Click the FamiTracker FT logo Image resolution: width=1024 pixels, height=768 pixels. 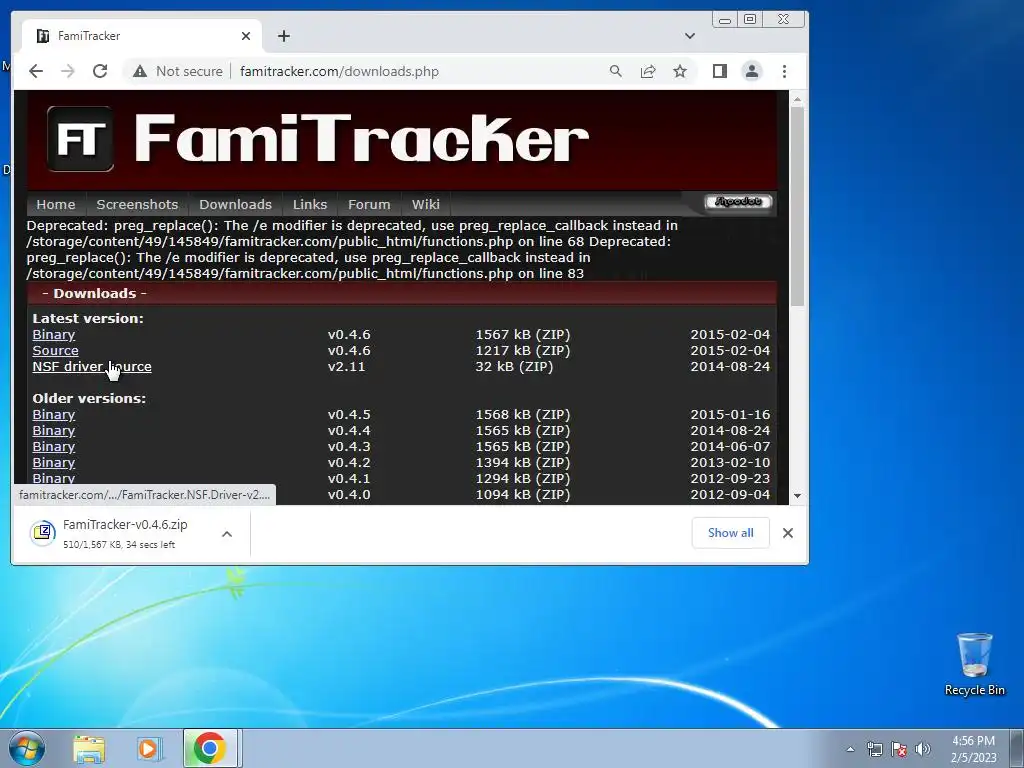(80, 138)
